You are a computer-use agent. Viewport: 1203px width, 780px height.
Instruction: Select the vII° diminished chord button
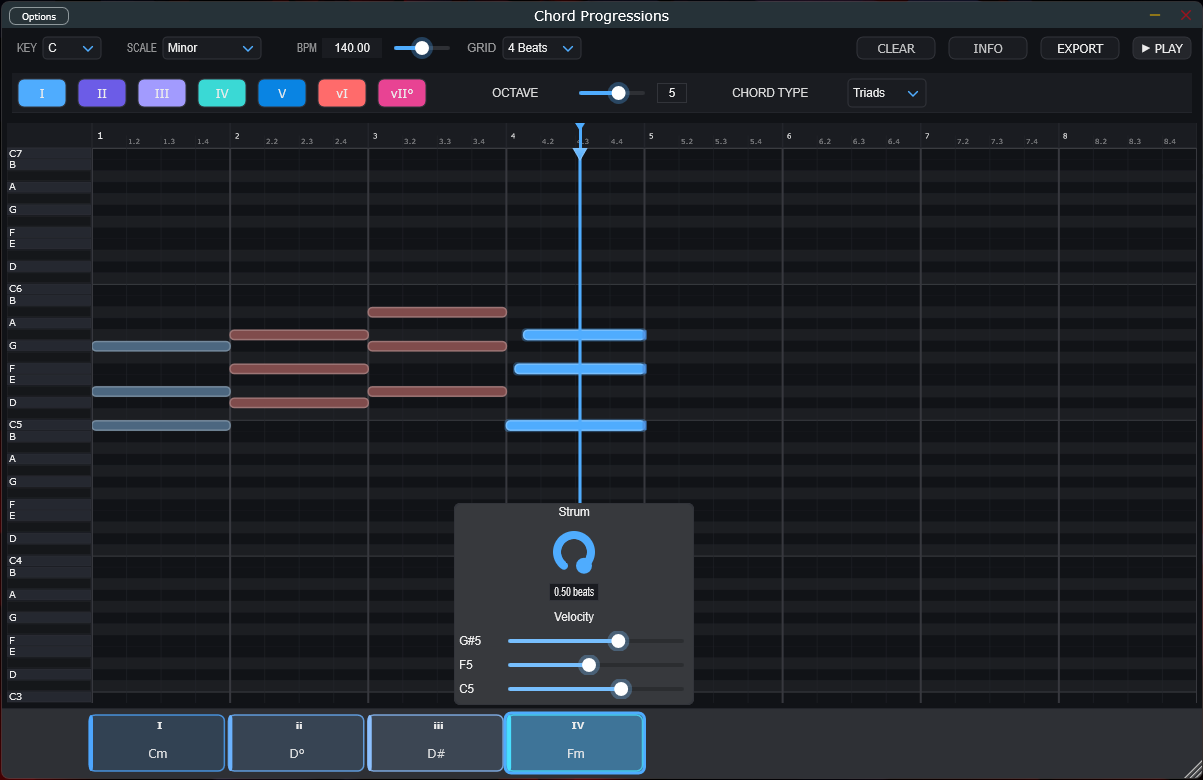pyautogui.click(x=402, y=93)
